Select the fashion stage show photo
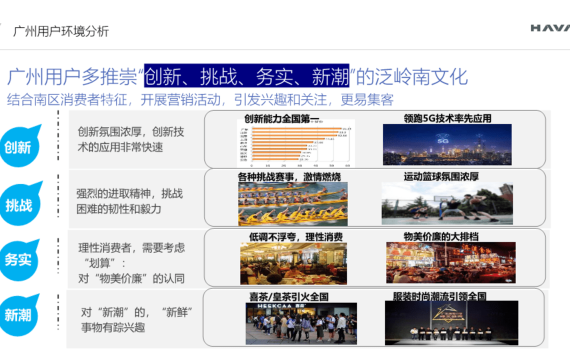The image size is (570, 360). [451, 323]
